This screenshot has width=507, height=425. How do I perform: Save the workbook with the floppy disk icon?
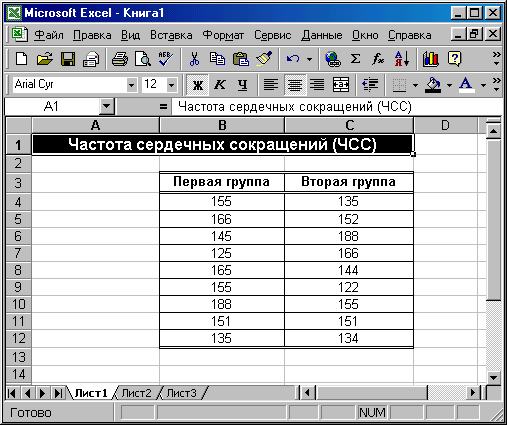click(68, 59)
